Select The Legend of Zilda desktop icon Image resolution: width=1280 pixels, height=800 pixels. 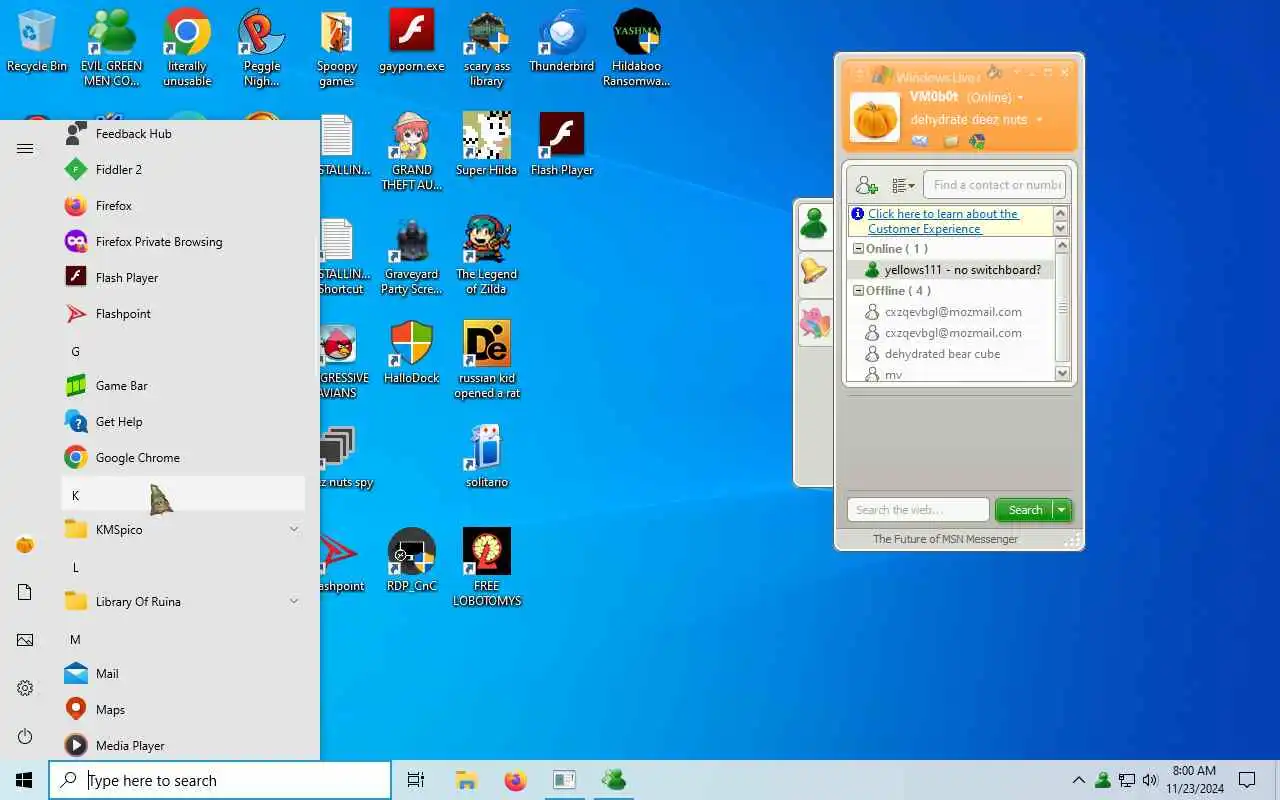point(487,256)
